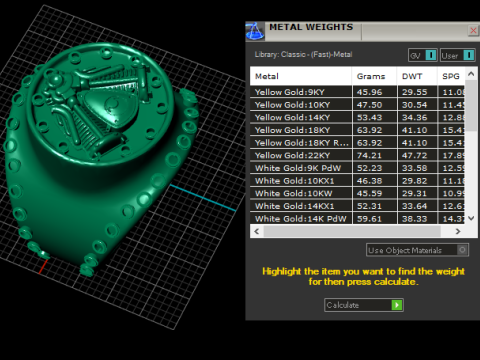Select the Yellow Gold:18KY R... row
This screenshot has height=360, width=480.
click(x=358, y=143)
